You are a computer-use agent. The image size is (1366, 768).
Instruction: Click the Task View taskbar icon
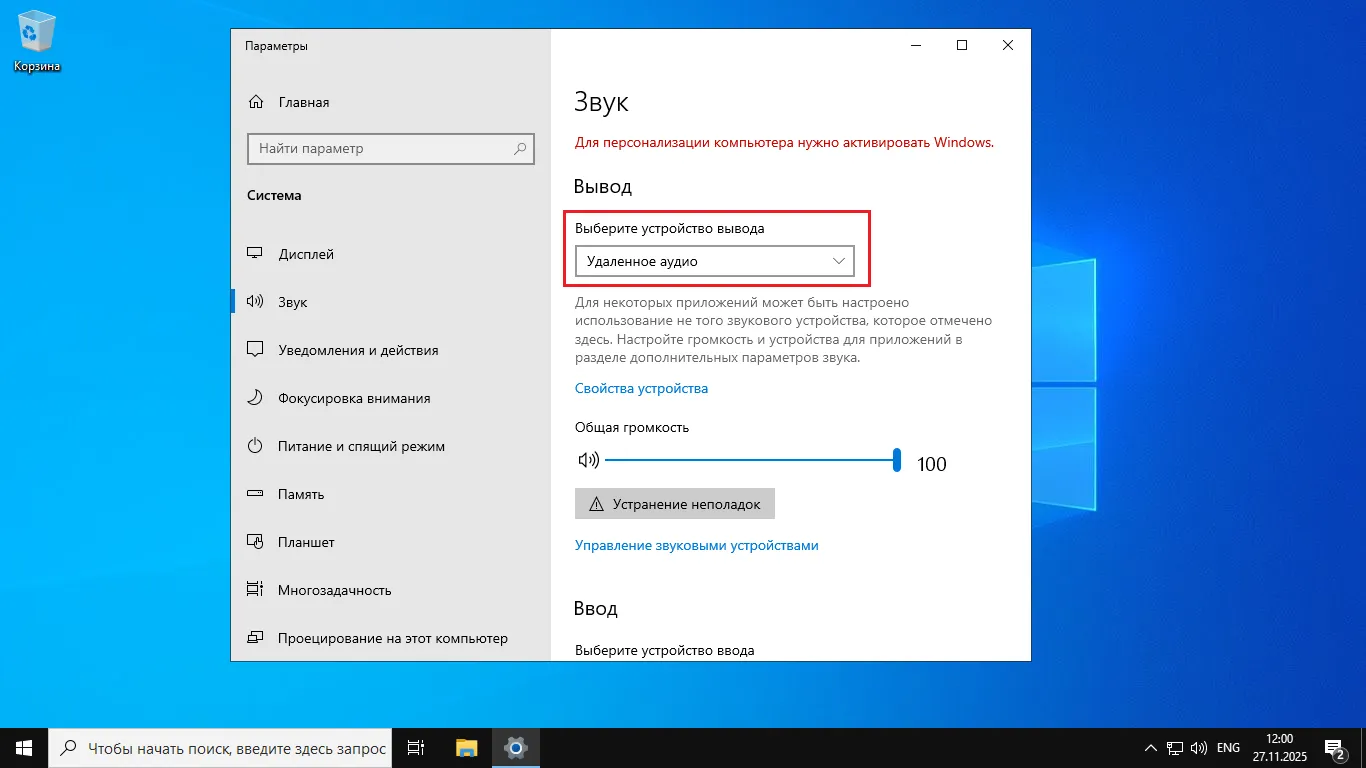pos(417,748)
